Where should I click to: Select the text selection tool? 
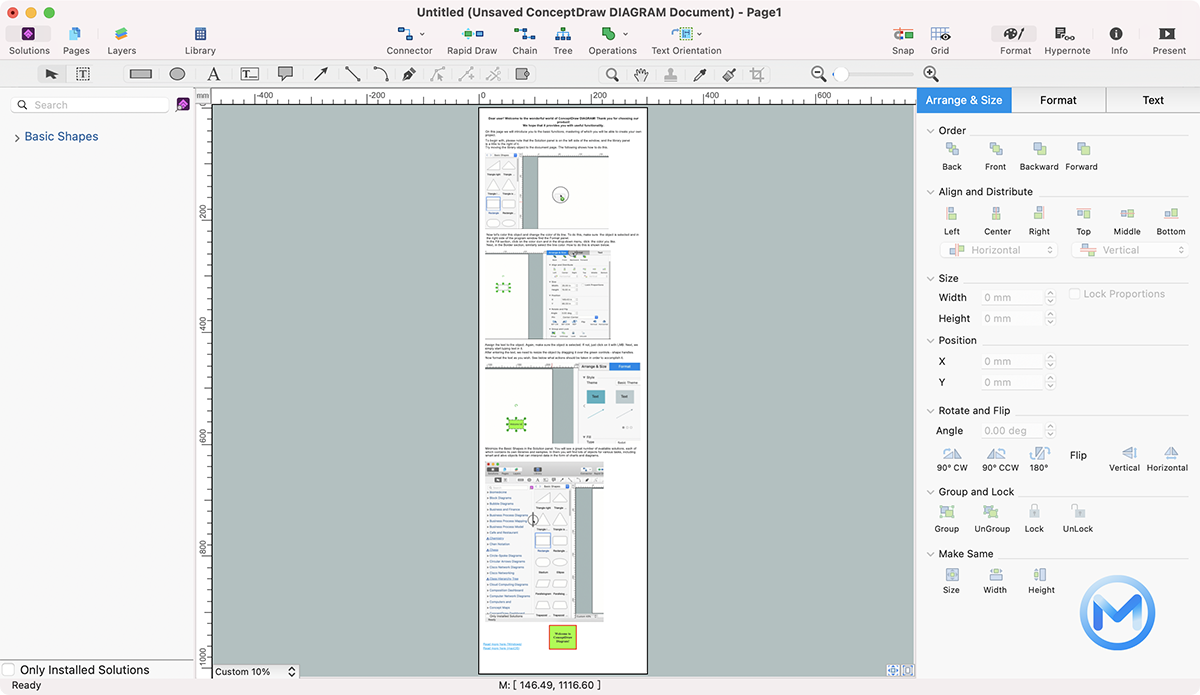coord(82,74)
